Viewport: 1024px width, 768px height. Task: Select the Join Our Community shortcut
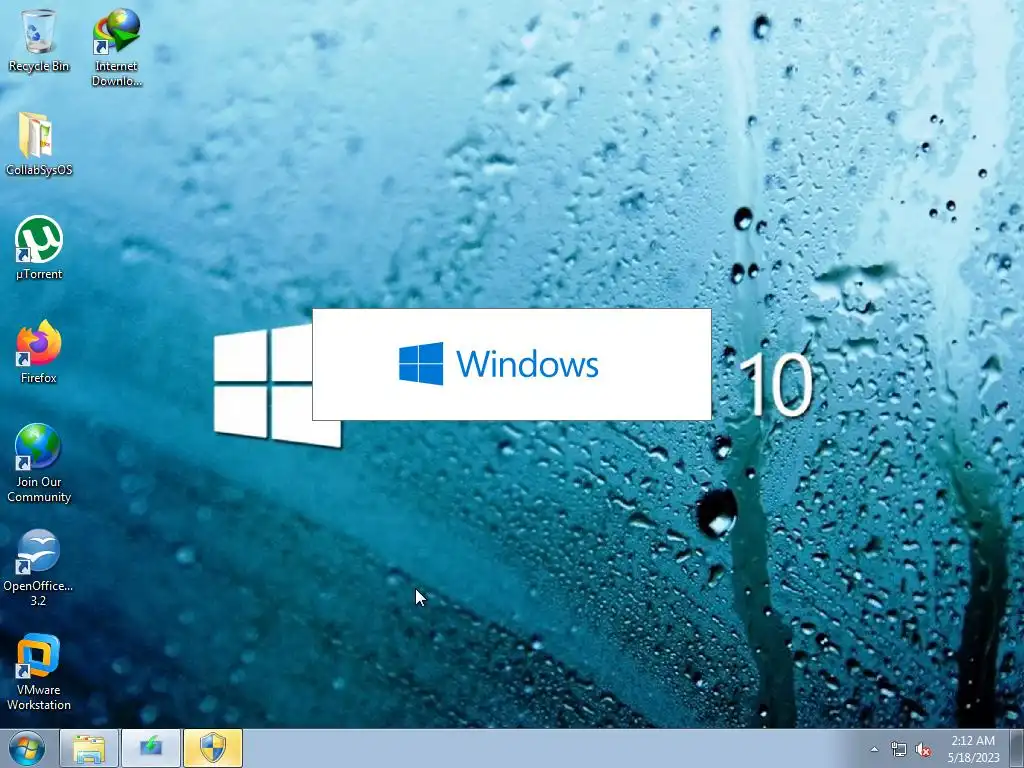(x=39, y=463)
